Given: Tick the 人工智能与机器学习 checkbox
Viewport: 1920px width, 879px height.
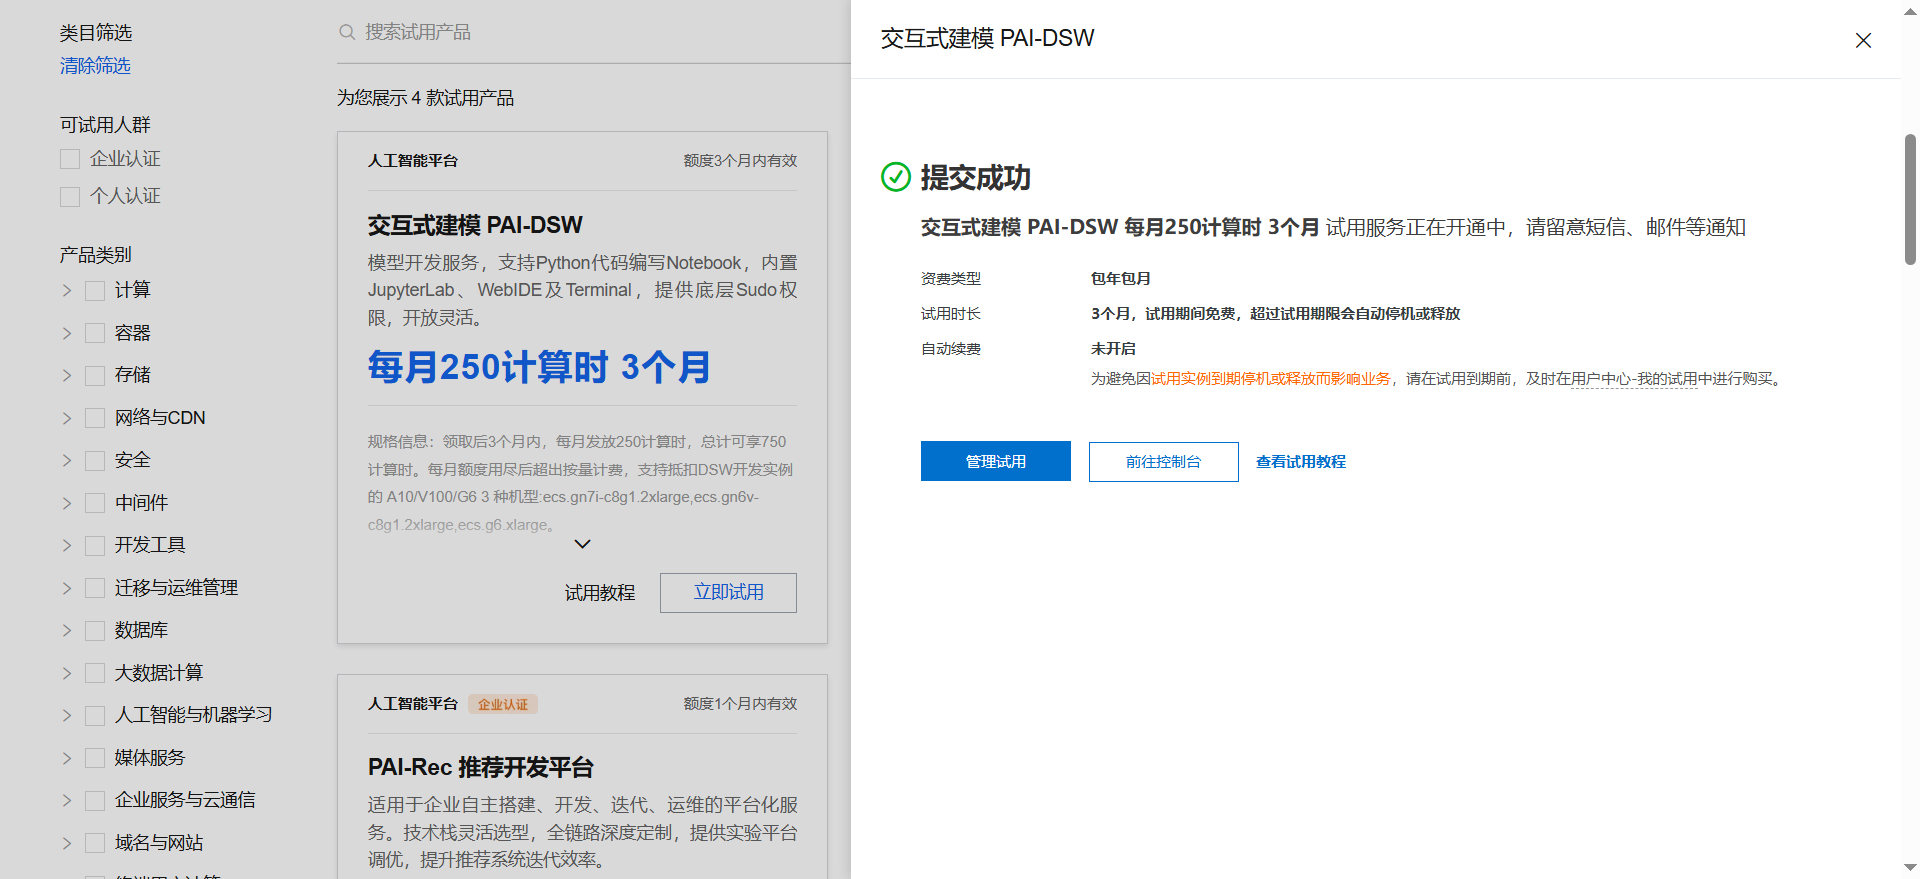Looking at the screenshot, I should [95, 715].
